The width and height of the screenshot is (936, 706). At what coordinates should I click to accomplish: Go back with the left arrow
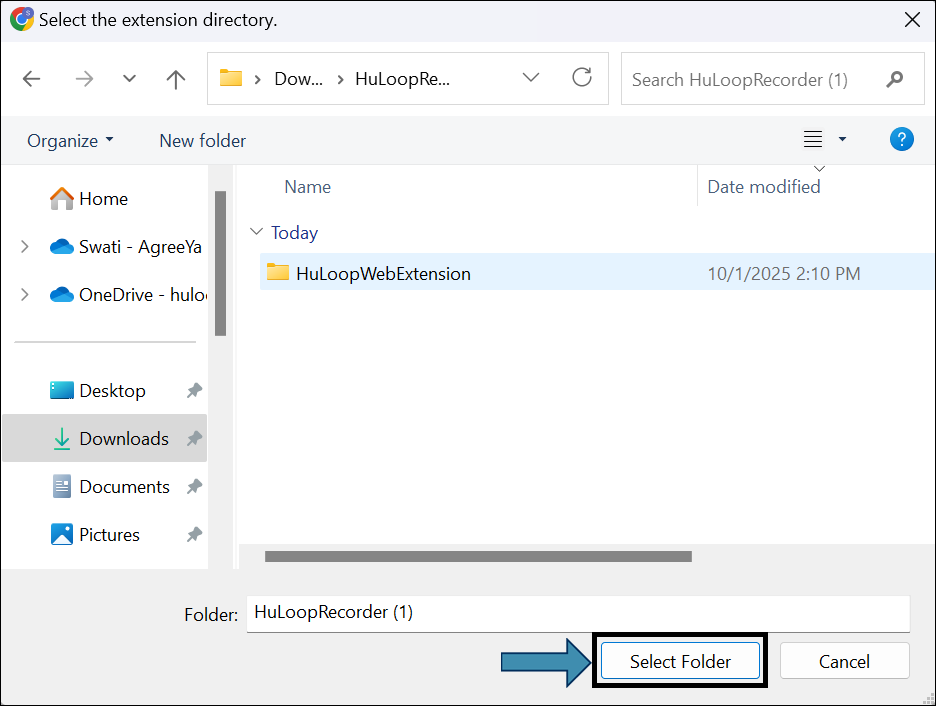point(31,79)
